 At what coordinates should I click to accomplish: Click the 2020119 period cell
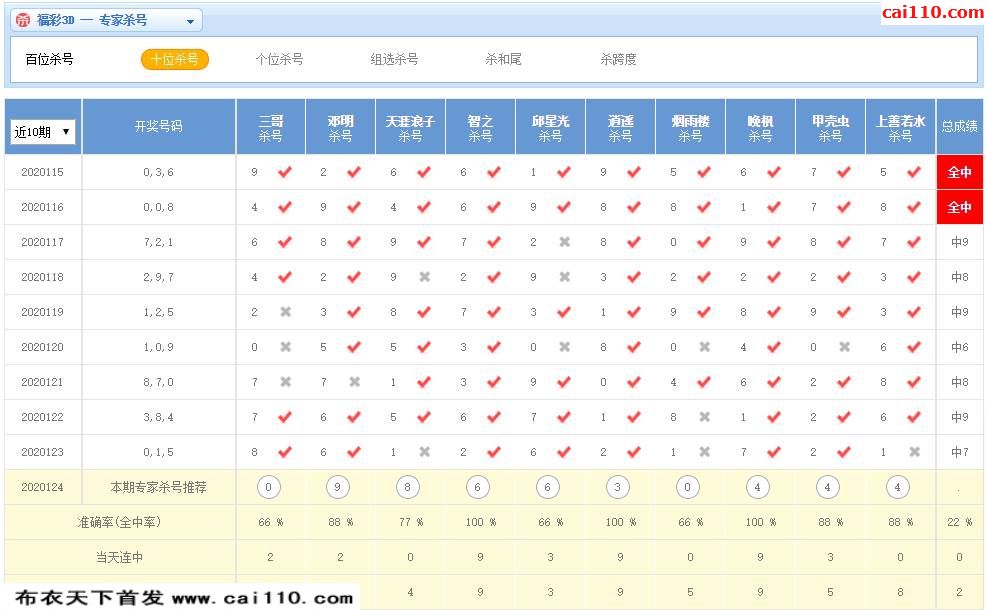click(43, 313)
